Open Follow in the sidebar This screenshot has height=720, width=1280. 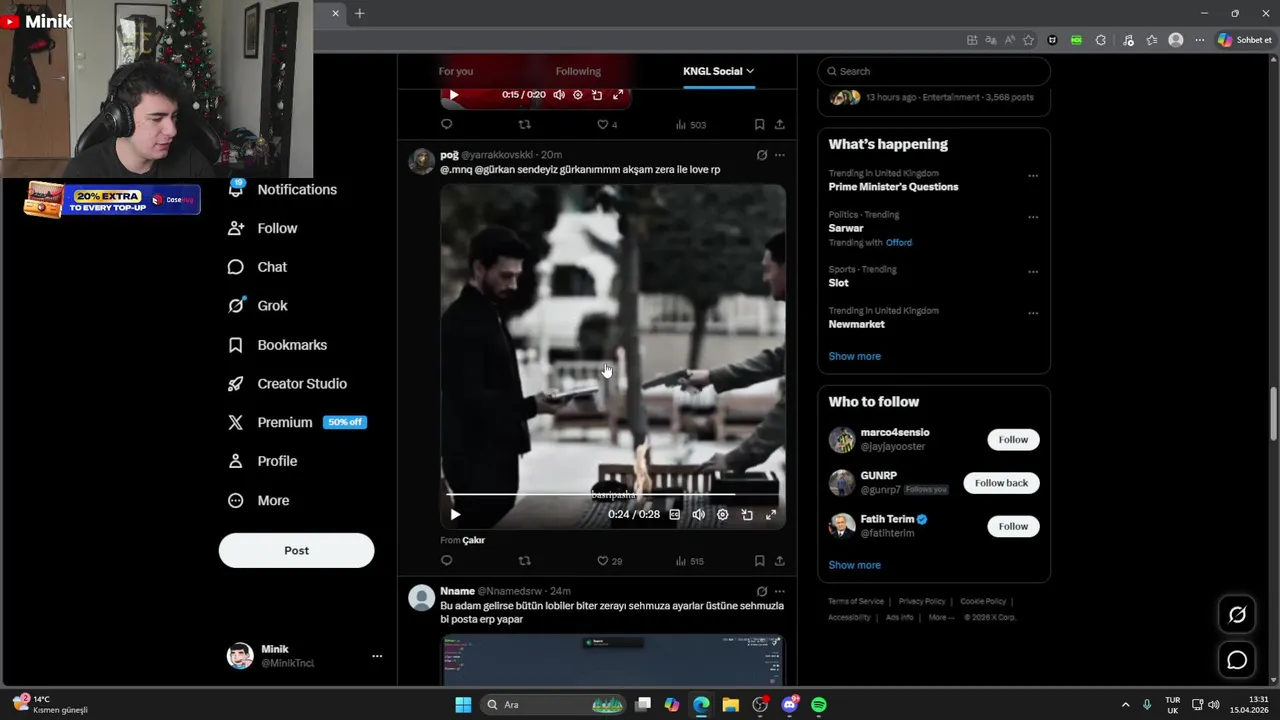point(263,228)
